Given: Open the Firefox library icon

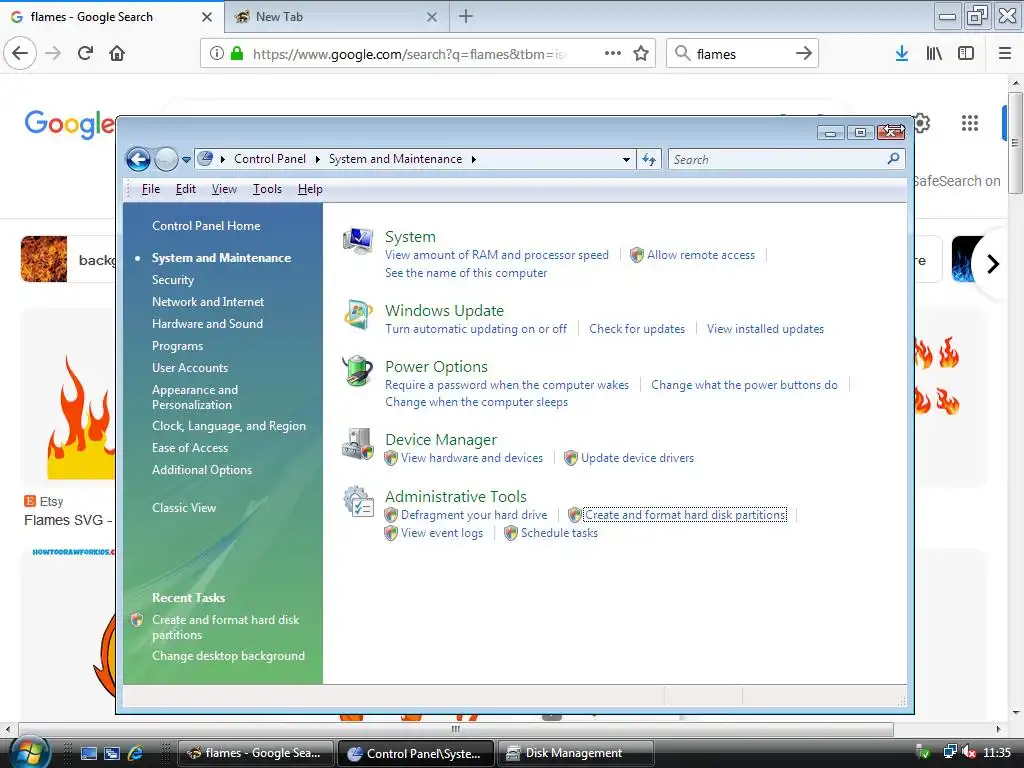Looking at the screenshot, I should (934, 53).
